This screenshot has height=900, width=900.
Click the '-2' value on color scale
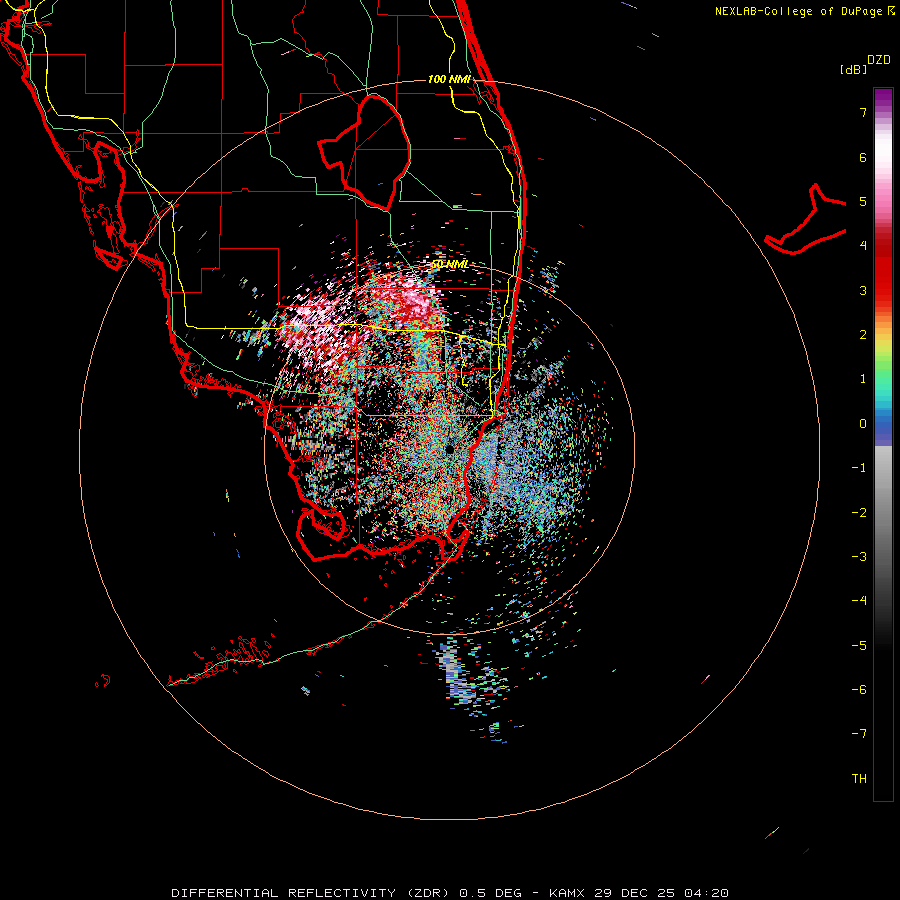[859, 513]
